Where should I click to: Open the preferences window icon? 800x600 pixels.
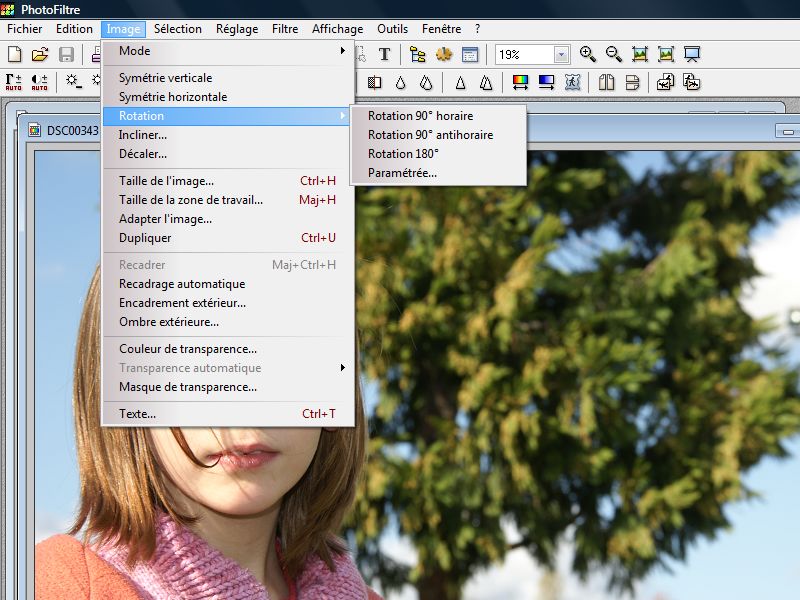pos(470,54)
